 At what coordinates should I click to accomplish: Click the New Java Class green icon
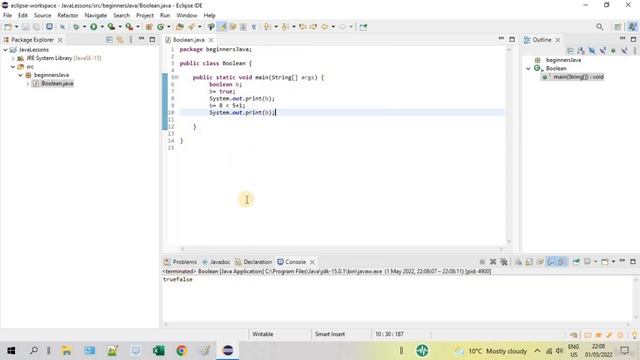click(160, 27)
